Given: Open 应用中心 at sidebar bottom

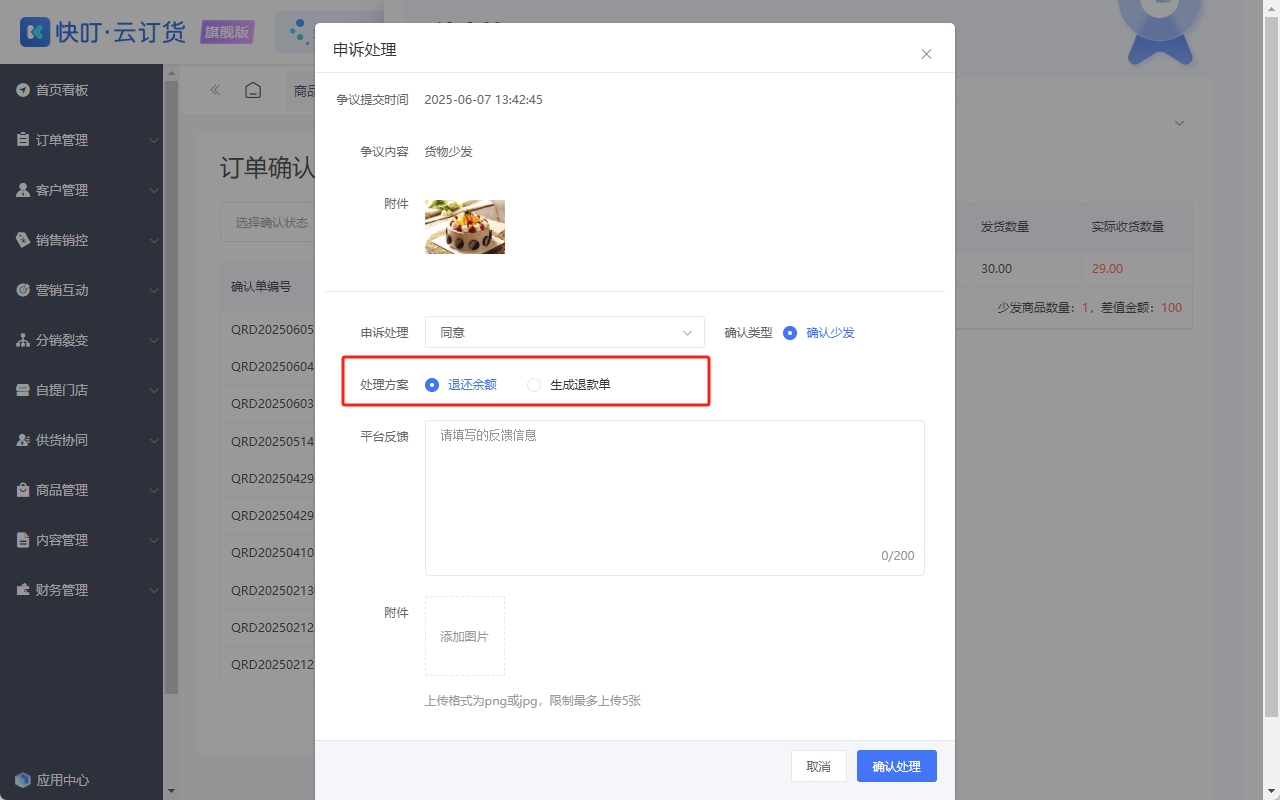Looking at the screenshot, I should 81,780.
